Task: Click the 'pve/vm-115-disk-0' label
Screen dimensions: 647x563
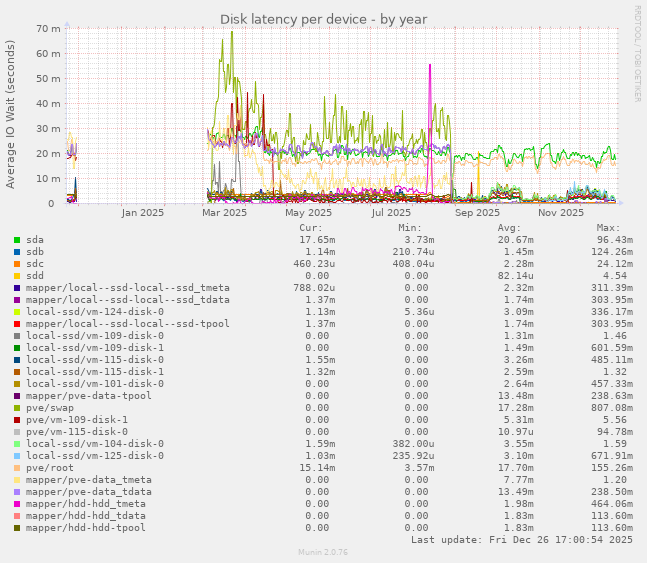Action: click(77, 432)
